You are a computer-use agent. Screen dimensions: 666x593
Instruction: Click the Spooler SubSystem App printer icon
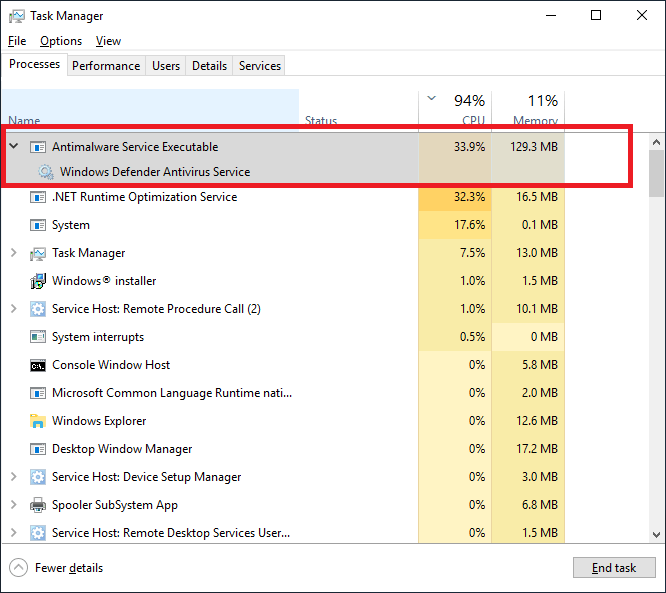pyautogui.click(x=38, y=505)
